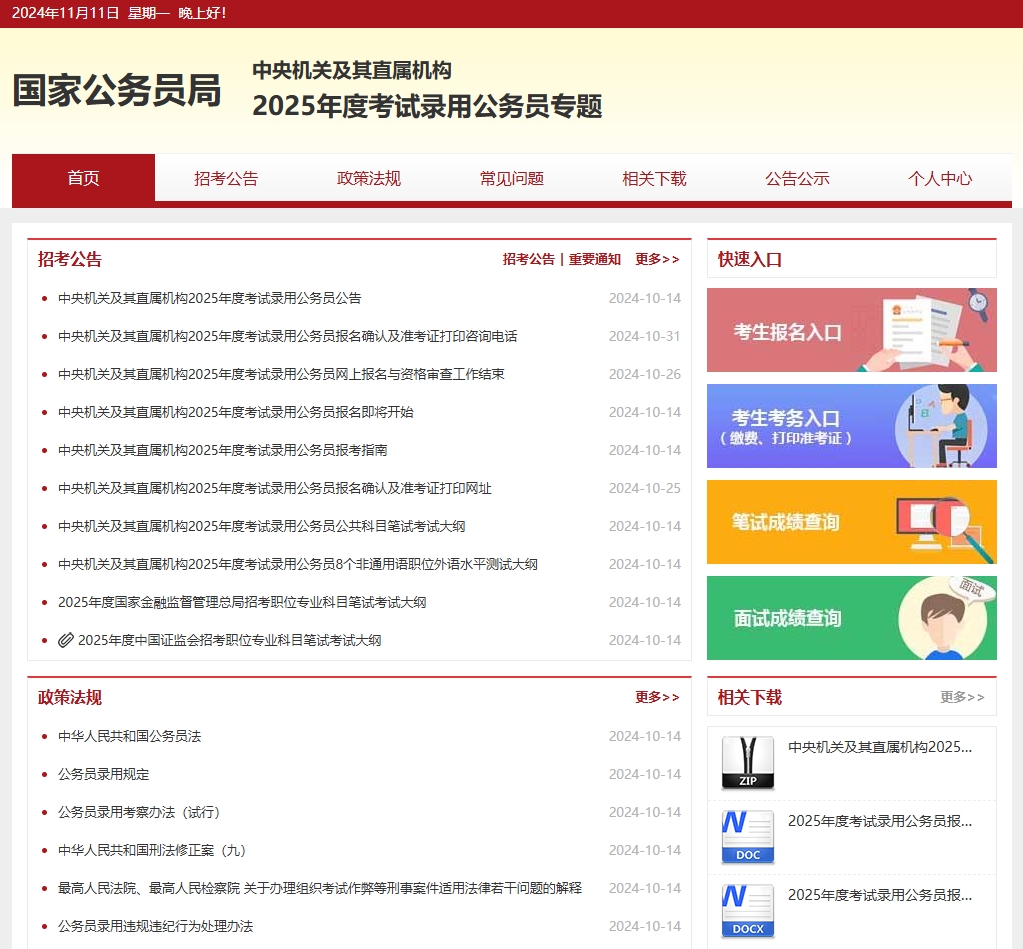Screen dimensions: 1023x949
Task: Click 更多>> next to 招考公告
Action: click(657, 259)
